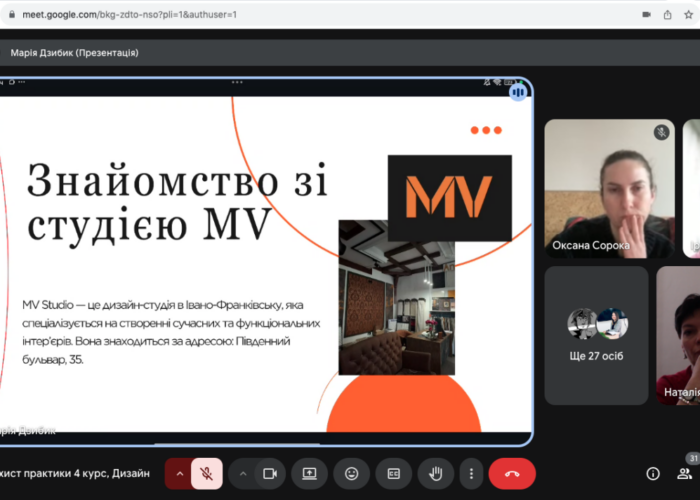This screenshot has height=500, width=700.
Task: Open meeting details info icon
Action: [x=653, y=473]
